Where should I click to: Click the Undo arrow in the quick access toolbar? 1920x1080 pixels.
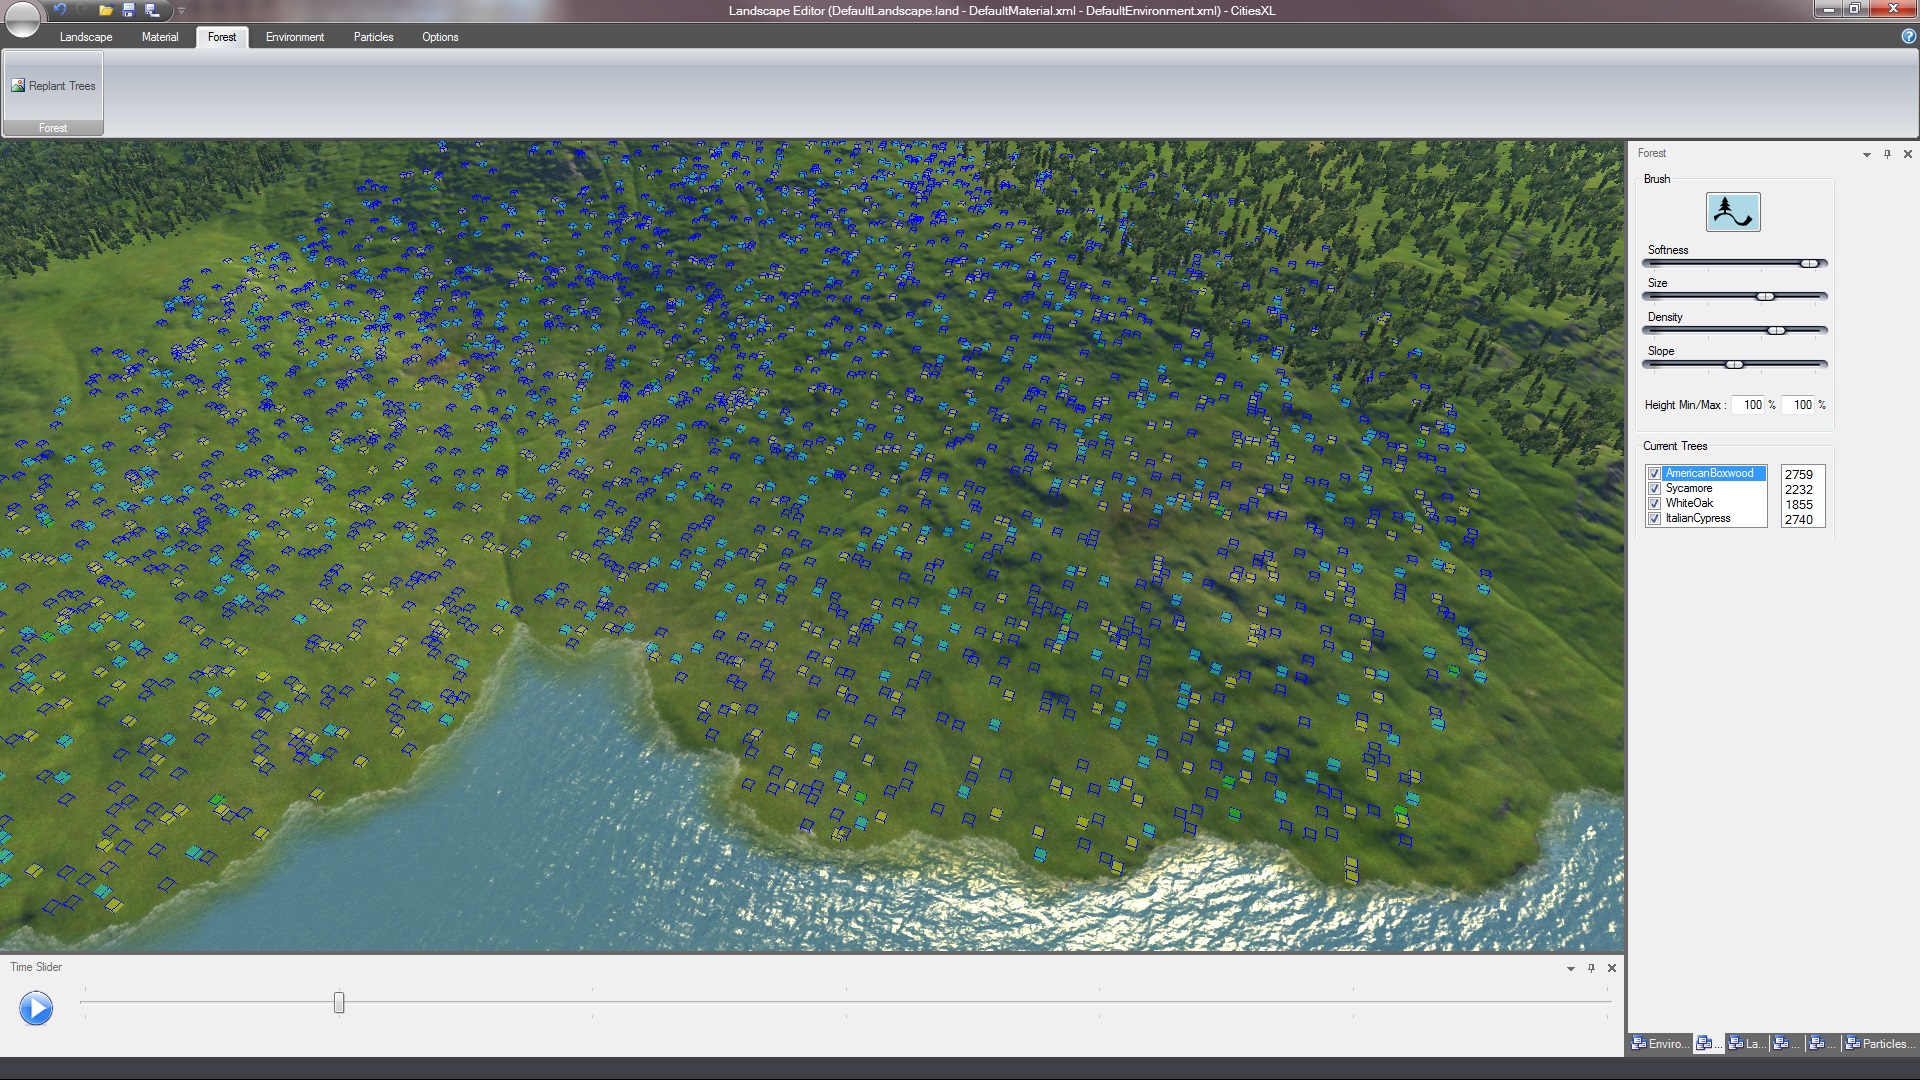point(60,10)
